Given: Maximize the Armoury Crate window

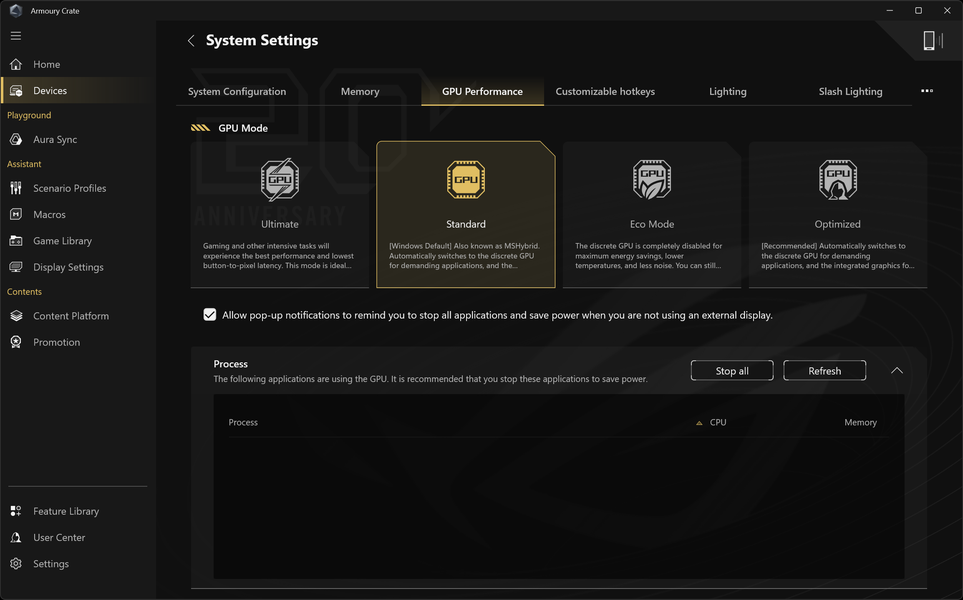Looking at the screenshot, I should point(918,10).
